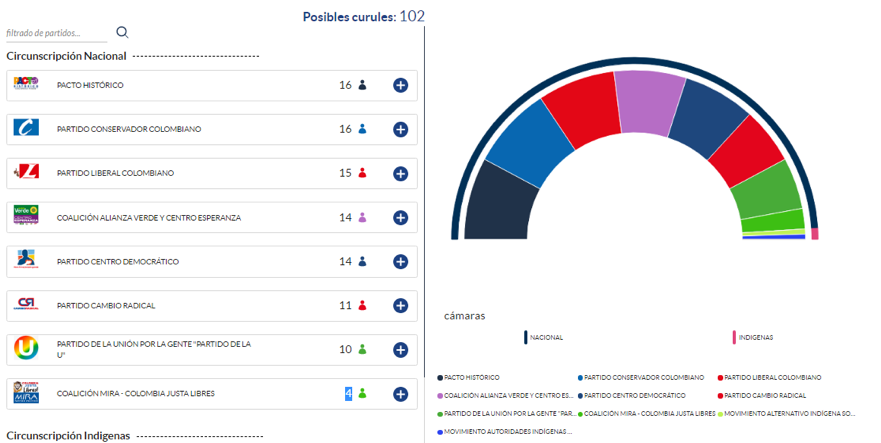Screen dimensions: 881x443
Task: Click the person icon beside Pacto Histórico's 16
Action: pyautogui.click(x=362, y=85)
